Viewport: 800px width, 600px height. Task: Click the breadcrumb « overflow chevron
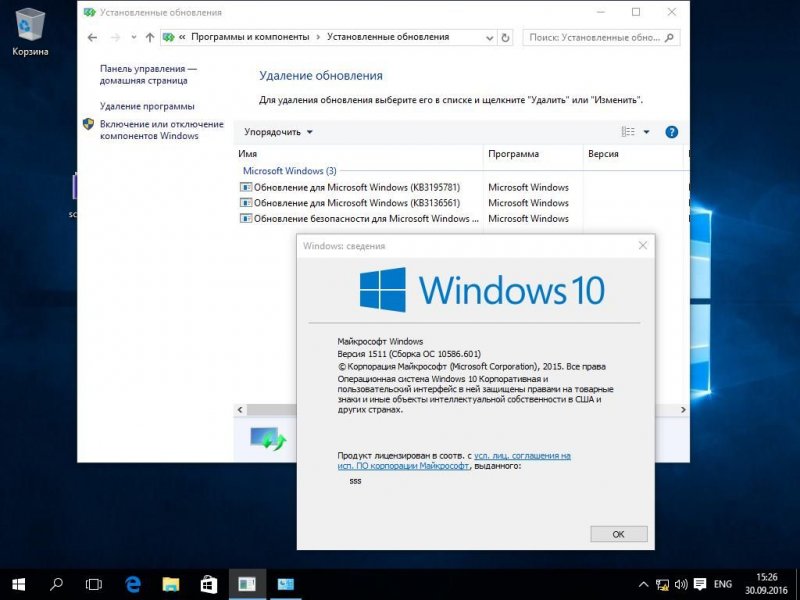point(182,37)
